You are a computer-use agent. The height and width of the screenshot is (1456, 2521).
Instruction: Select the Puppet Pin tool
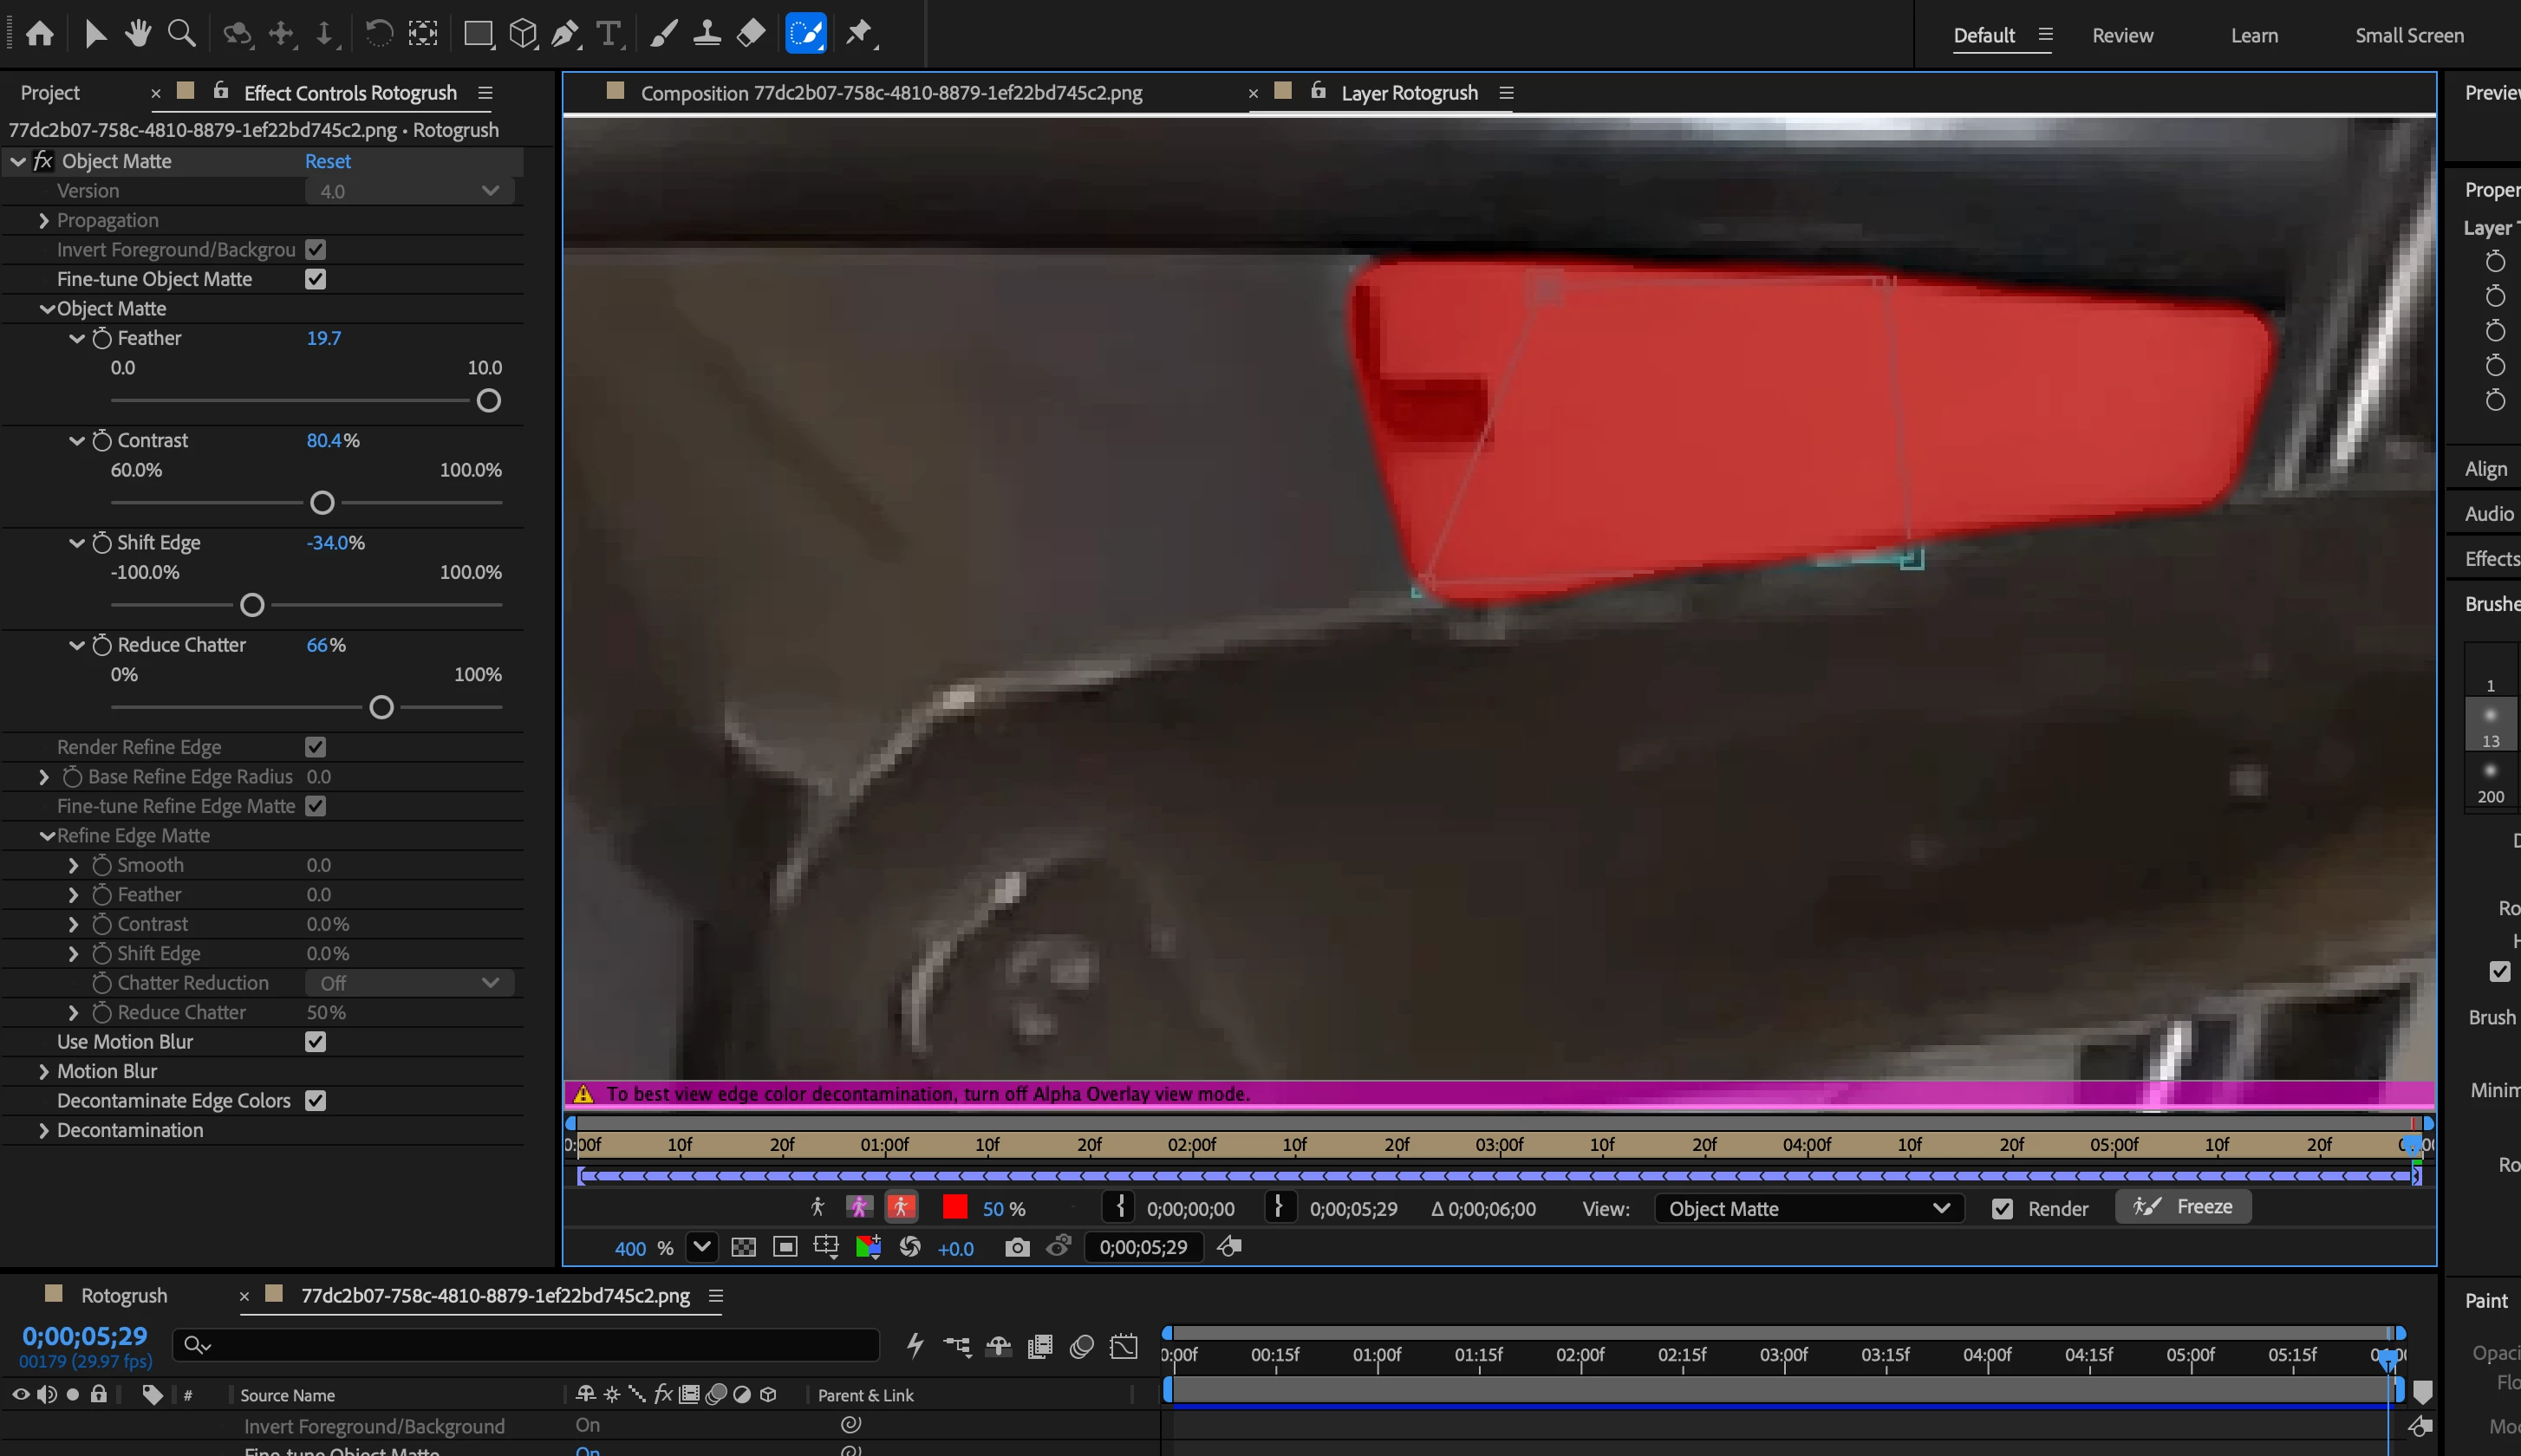point(859,33)
